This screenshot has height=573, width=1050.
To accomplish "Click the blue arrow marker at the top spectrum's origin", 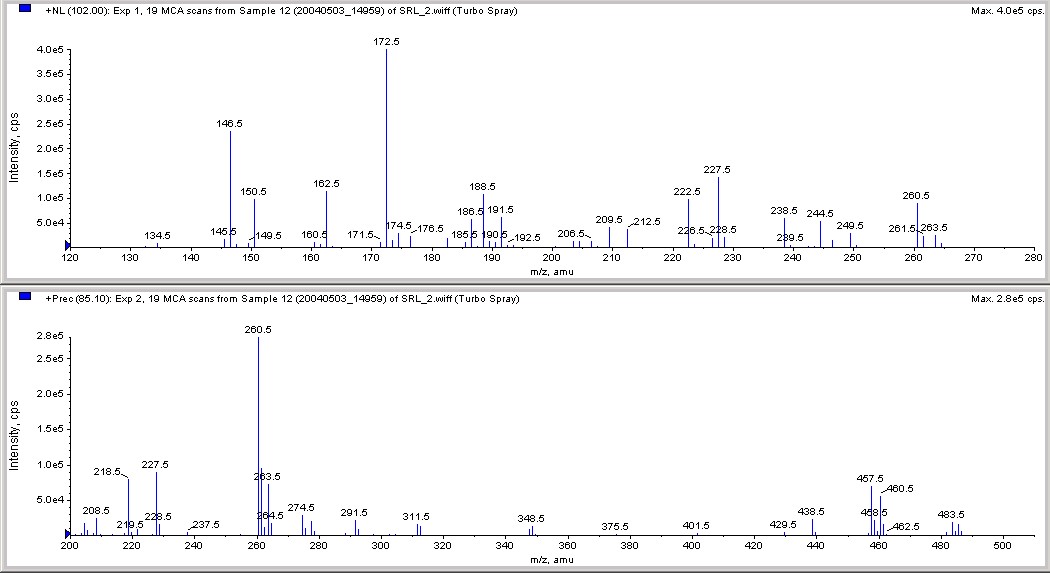I will click(x=67, y=246).
